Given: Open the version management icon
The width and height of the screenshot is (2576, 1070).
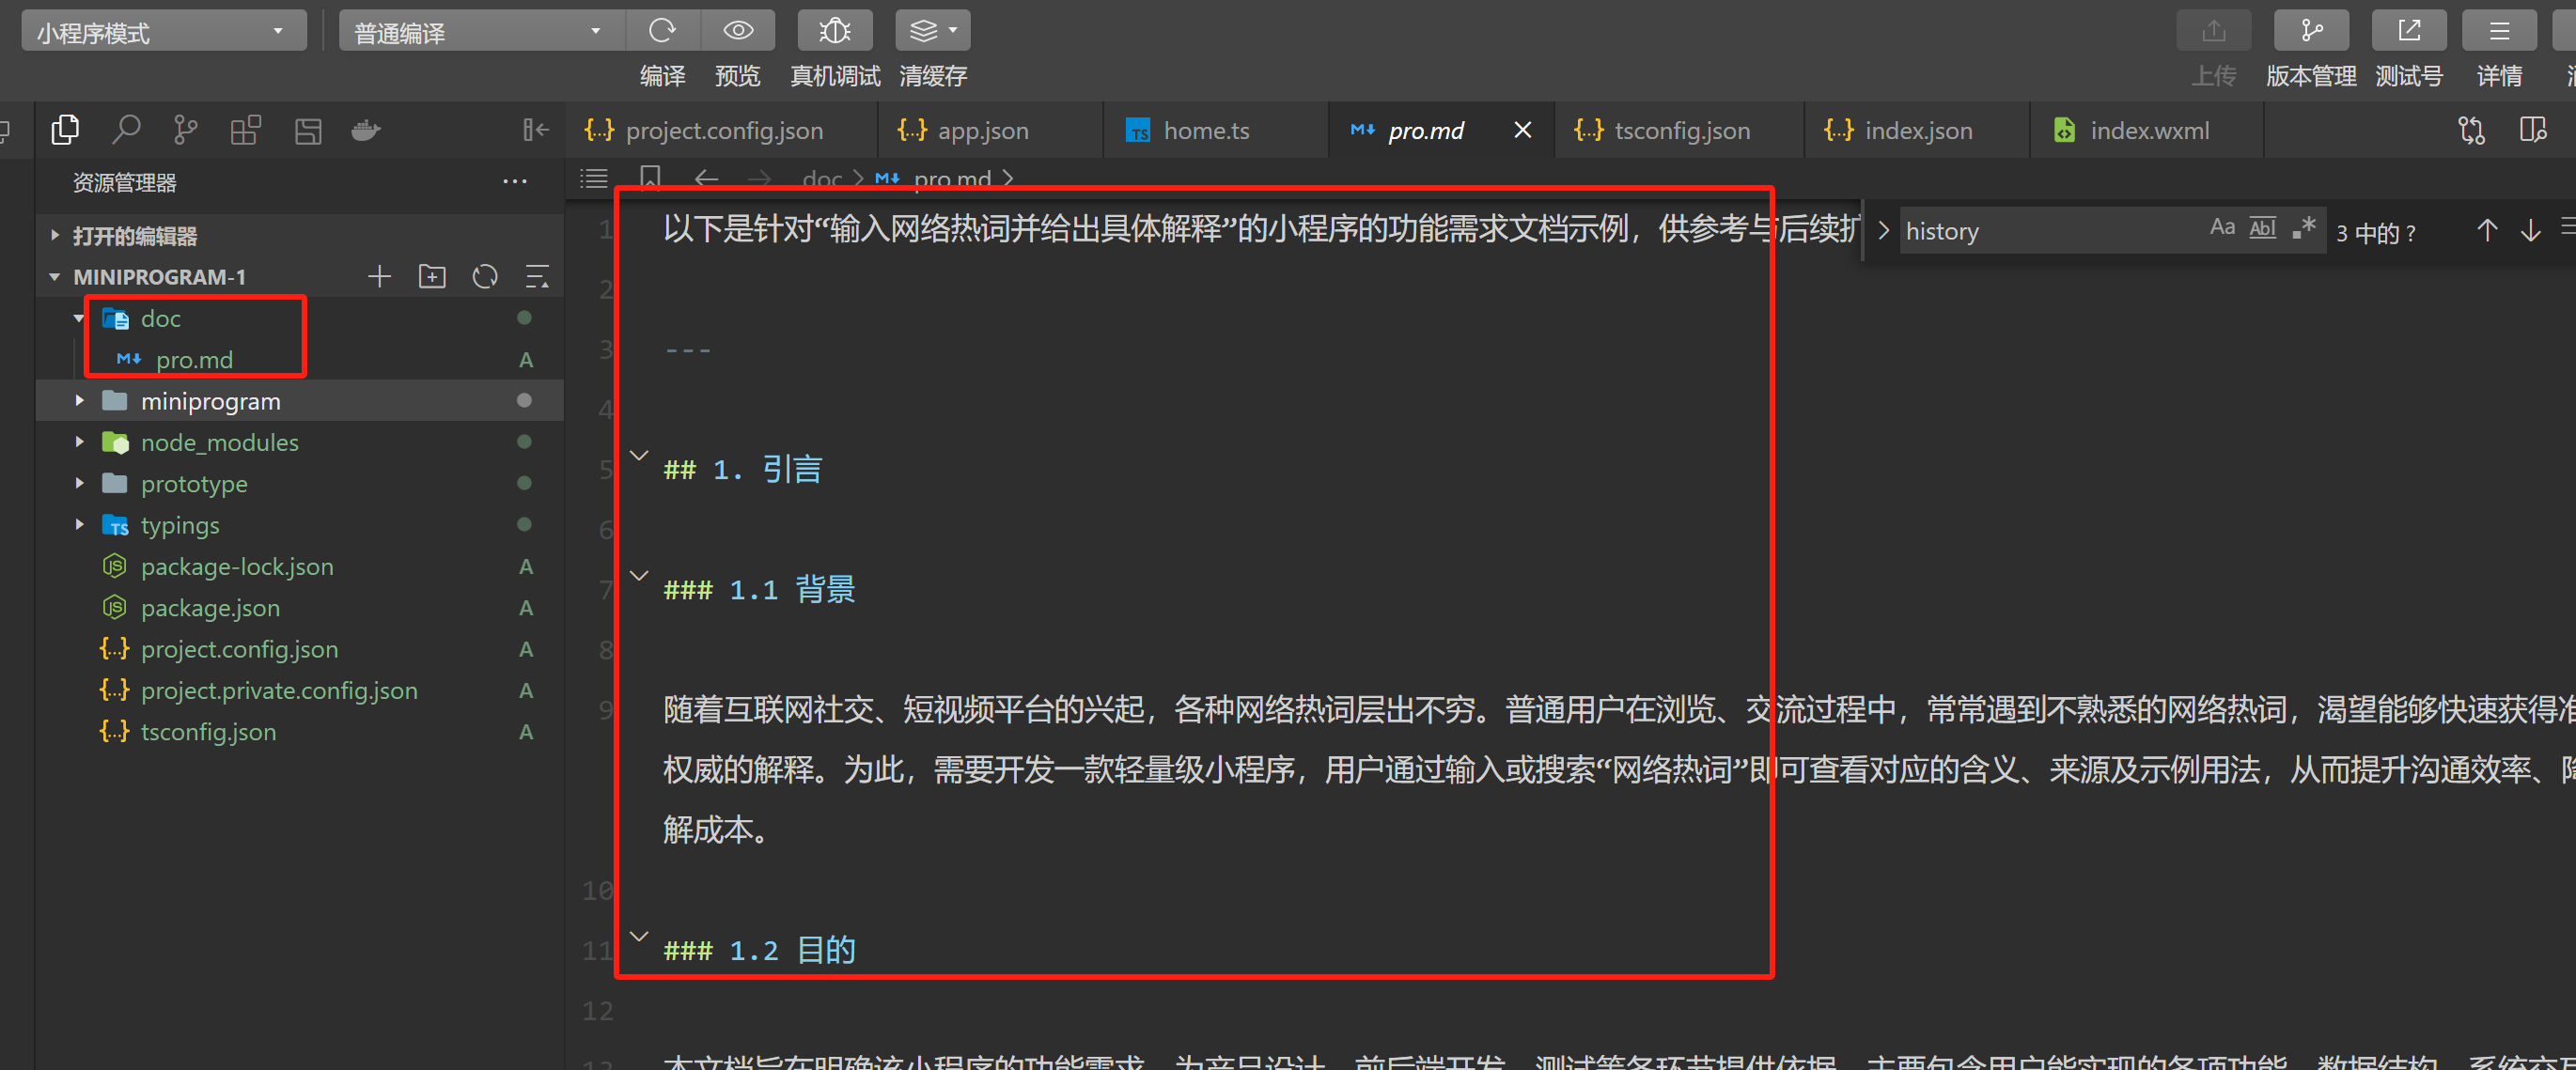Looking at the screenshot, I should click(x=2310, y=31).
